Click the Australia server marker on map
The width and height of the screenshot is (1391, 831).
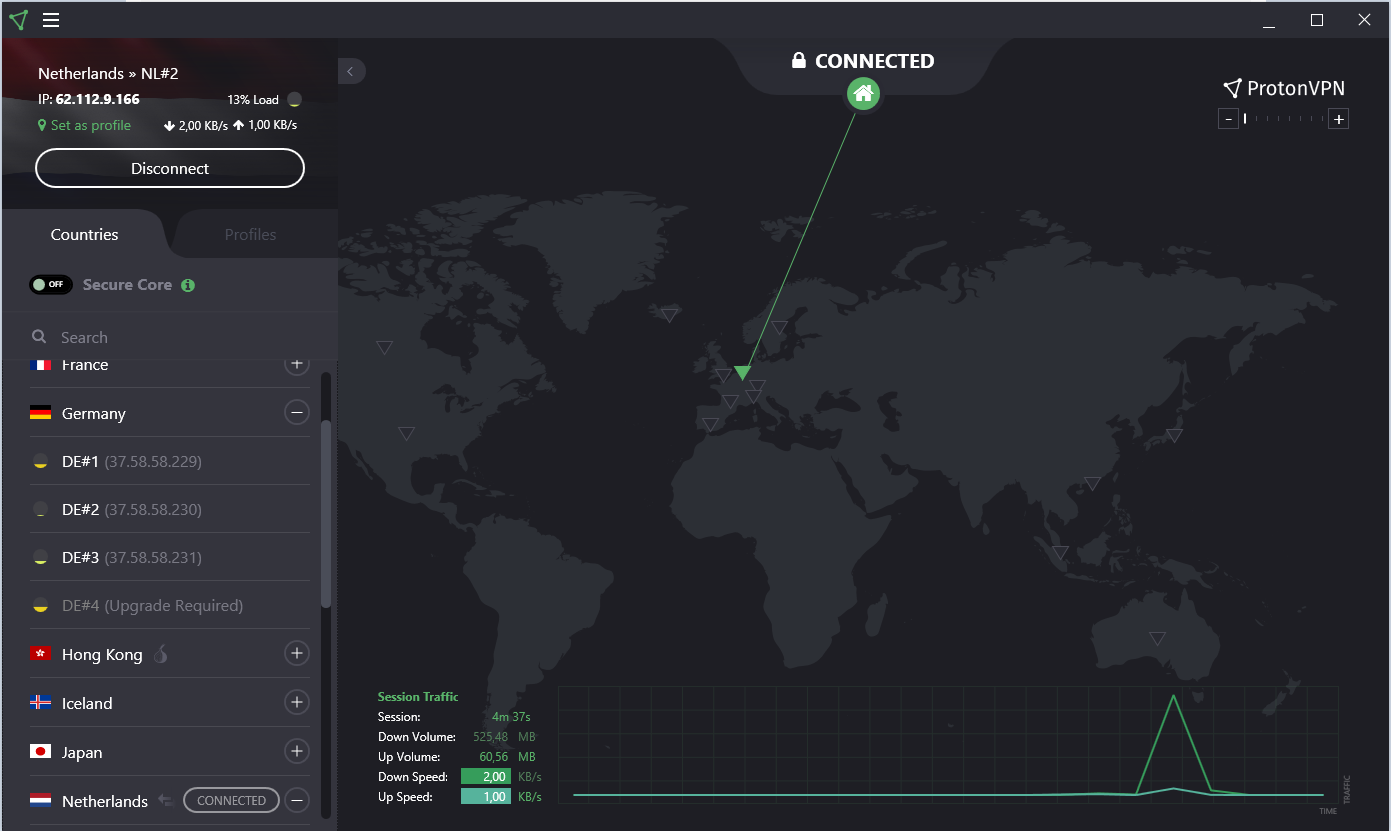[x=1157, y=638]
